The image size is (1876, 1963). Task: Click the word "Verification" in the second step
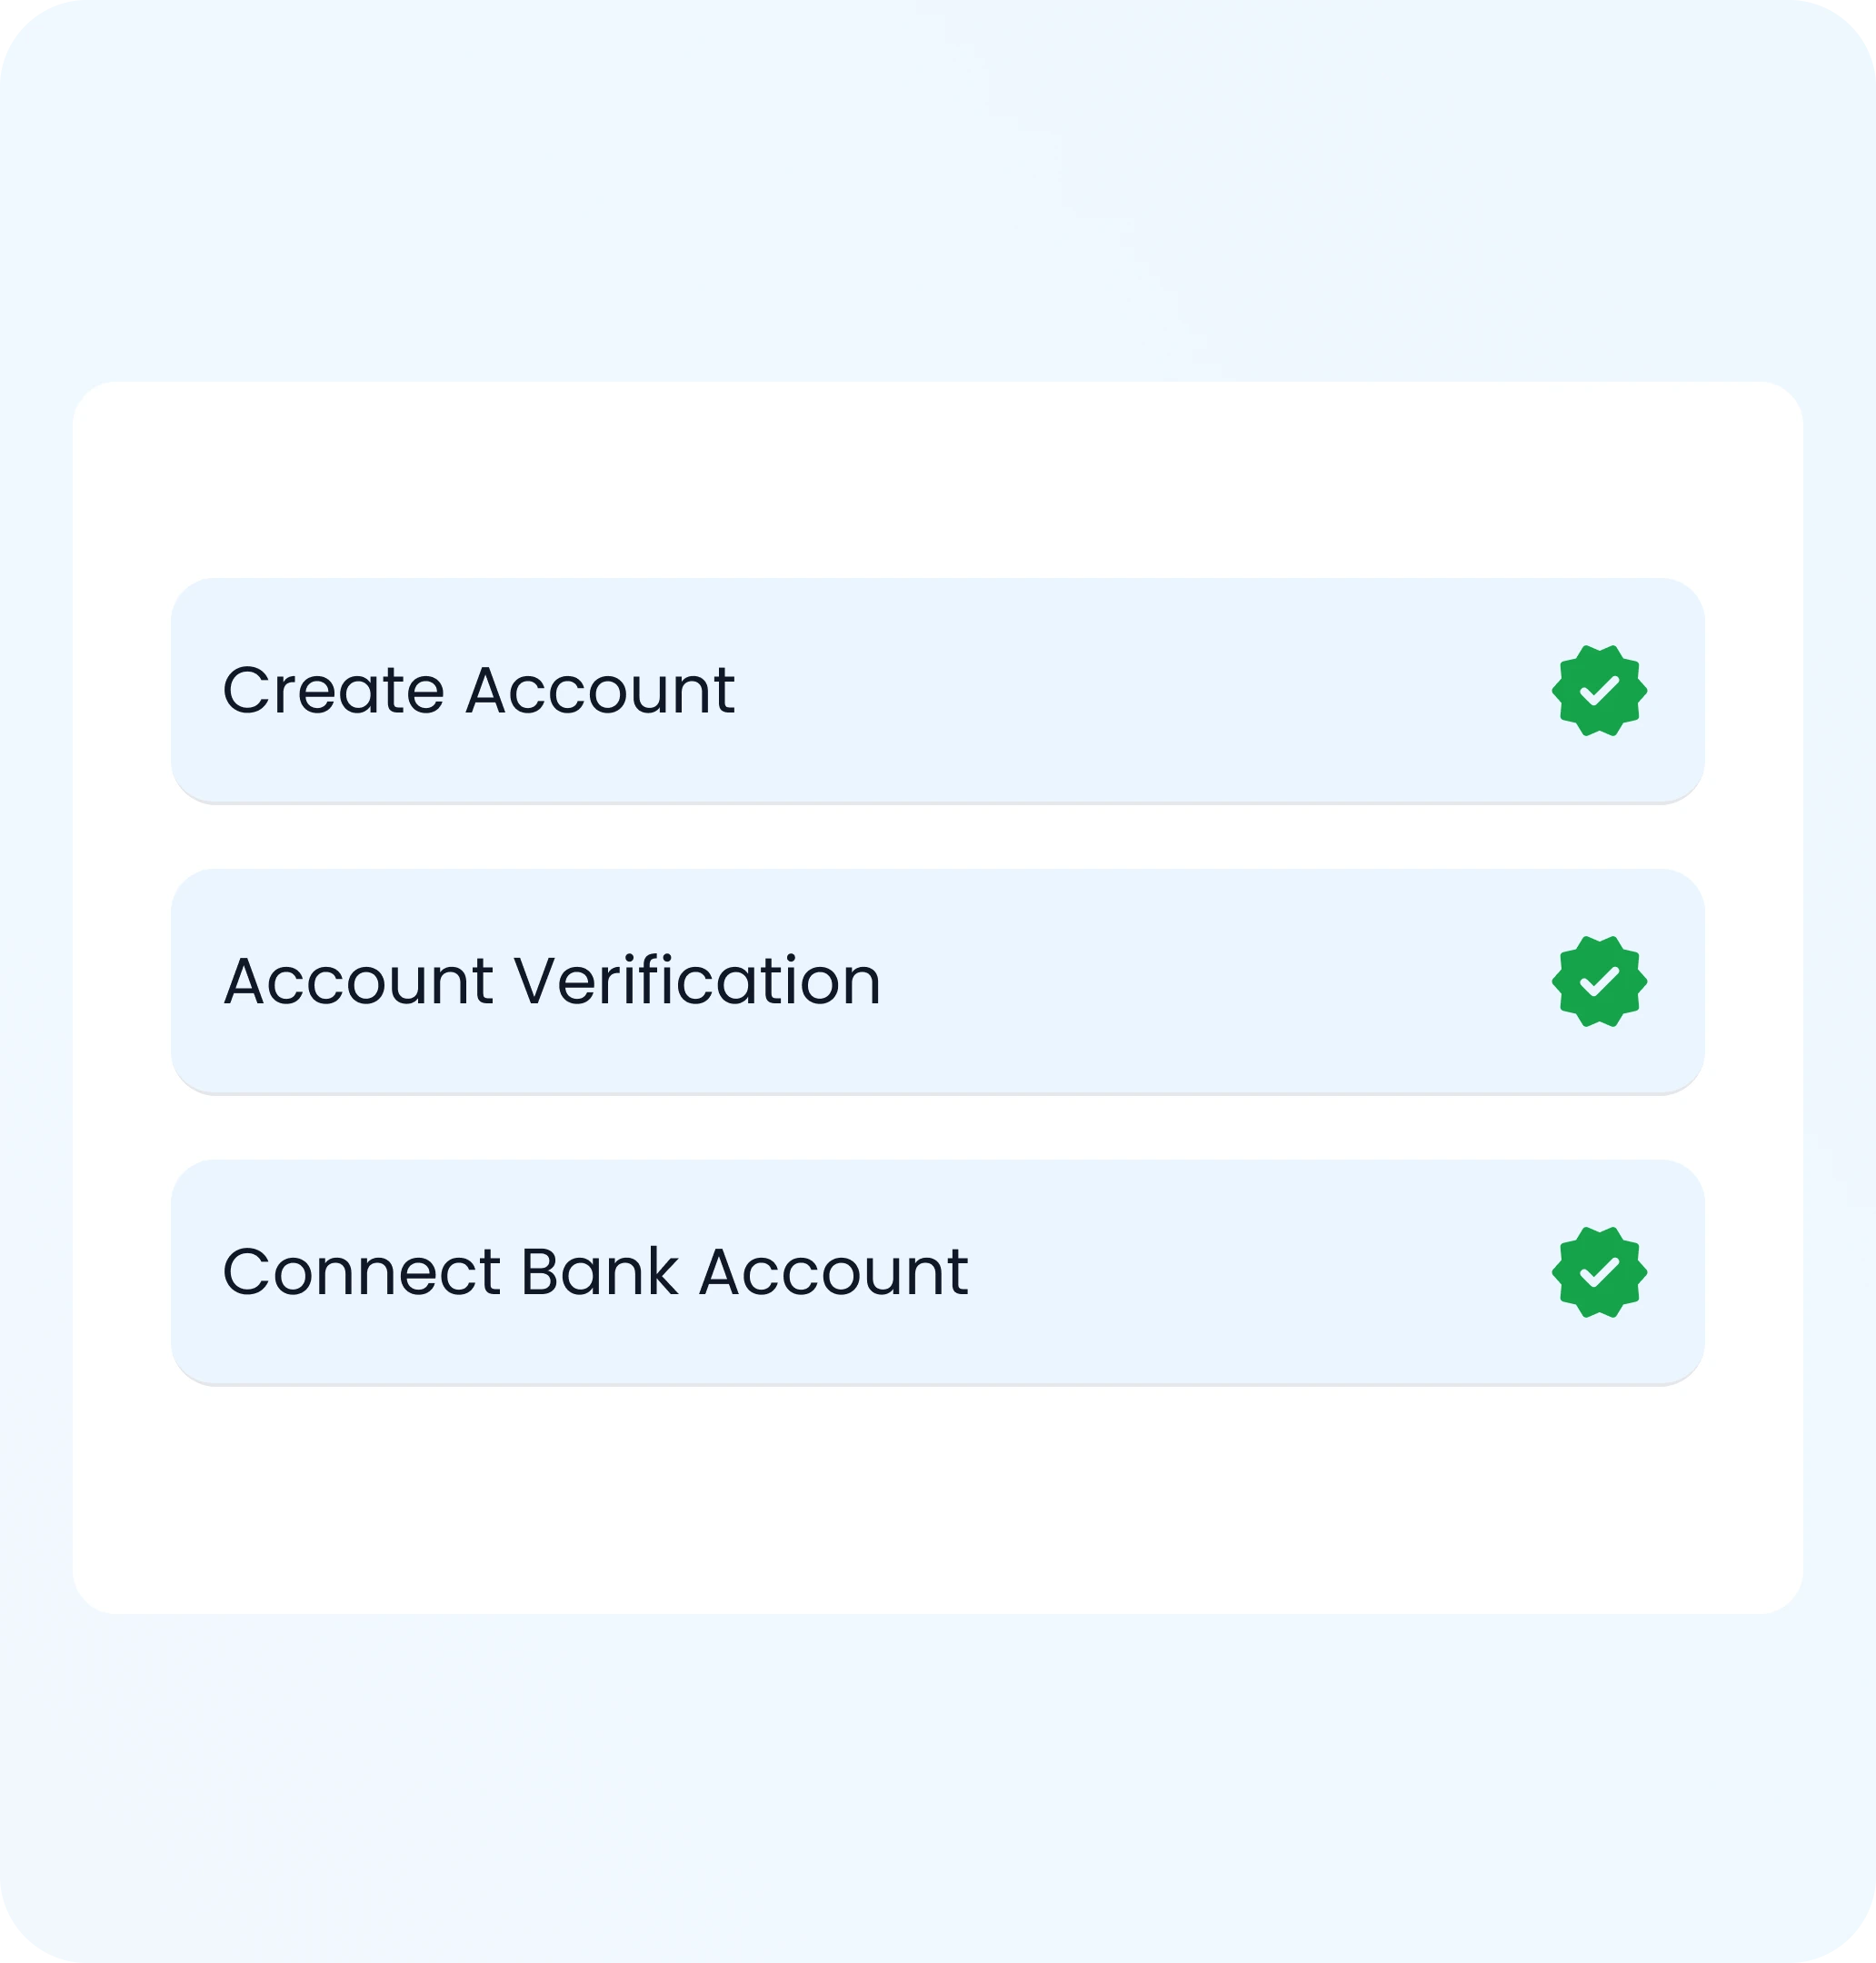(697, 981)
